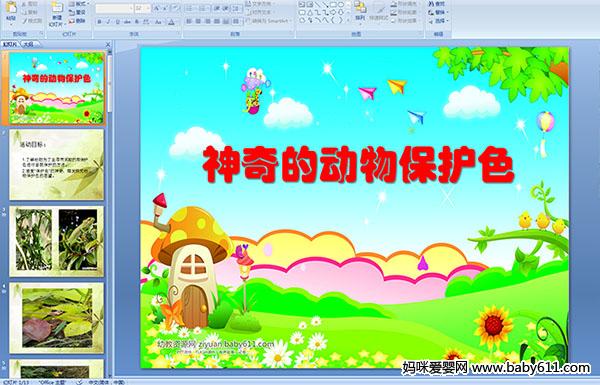
Task: Click the Find button in Editing group
Action: tap(437, 4)
